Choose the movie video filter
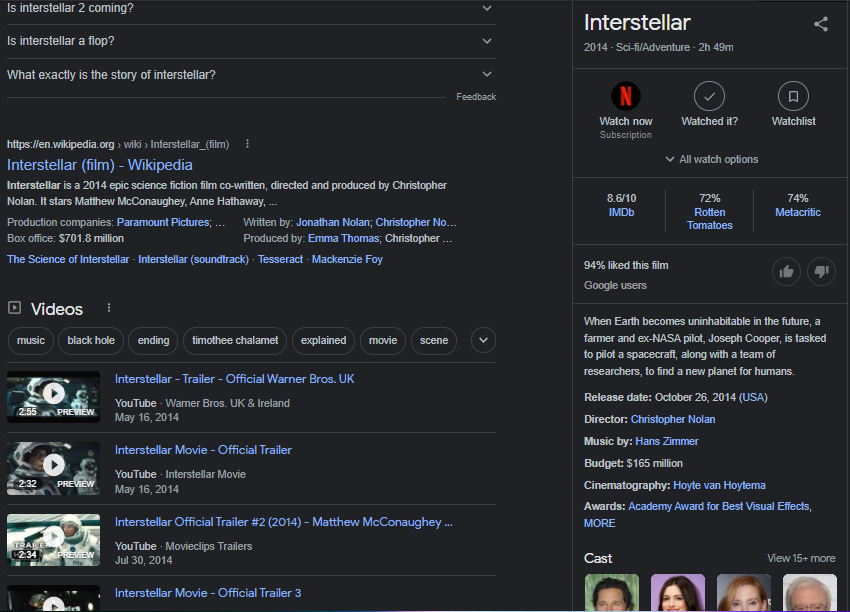Screen dimensions: 850x612 click(383, 340)
